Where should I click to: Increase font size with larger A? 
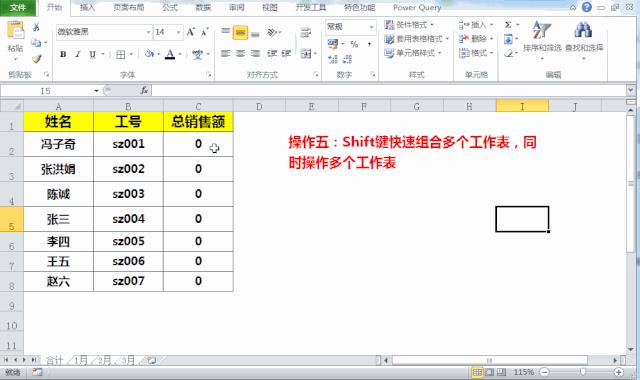pyautogui.click(x=191, y=32)
